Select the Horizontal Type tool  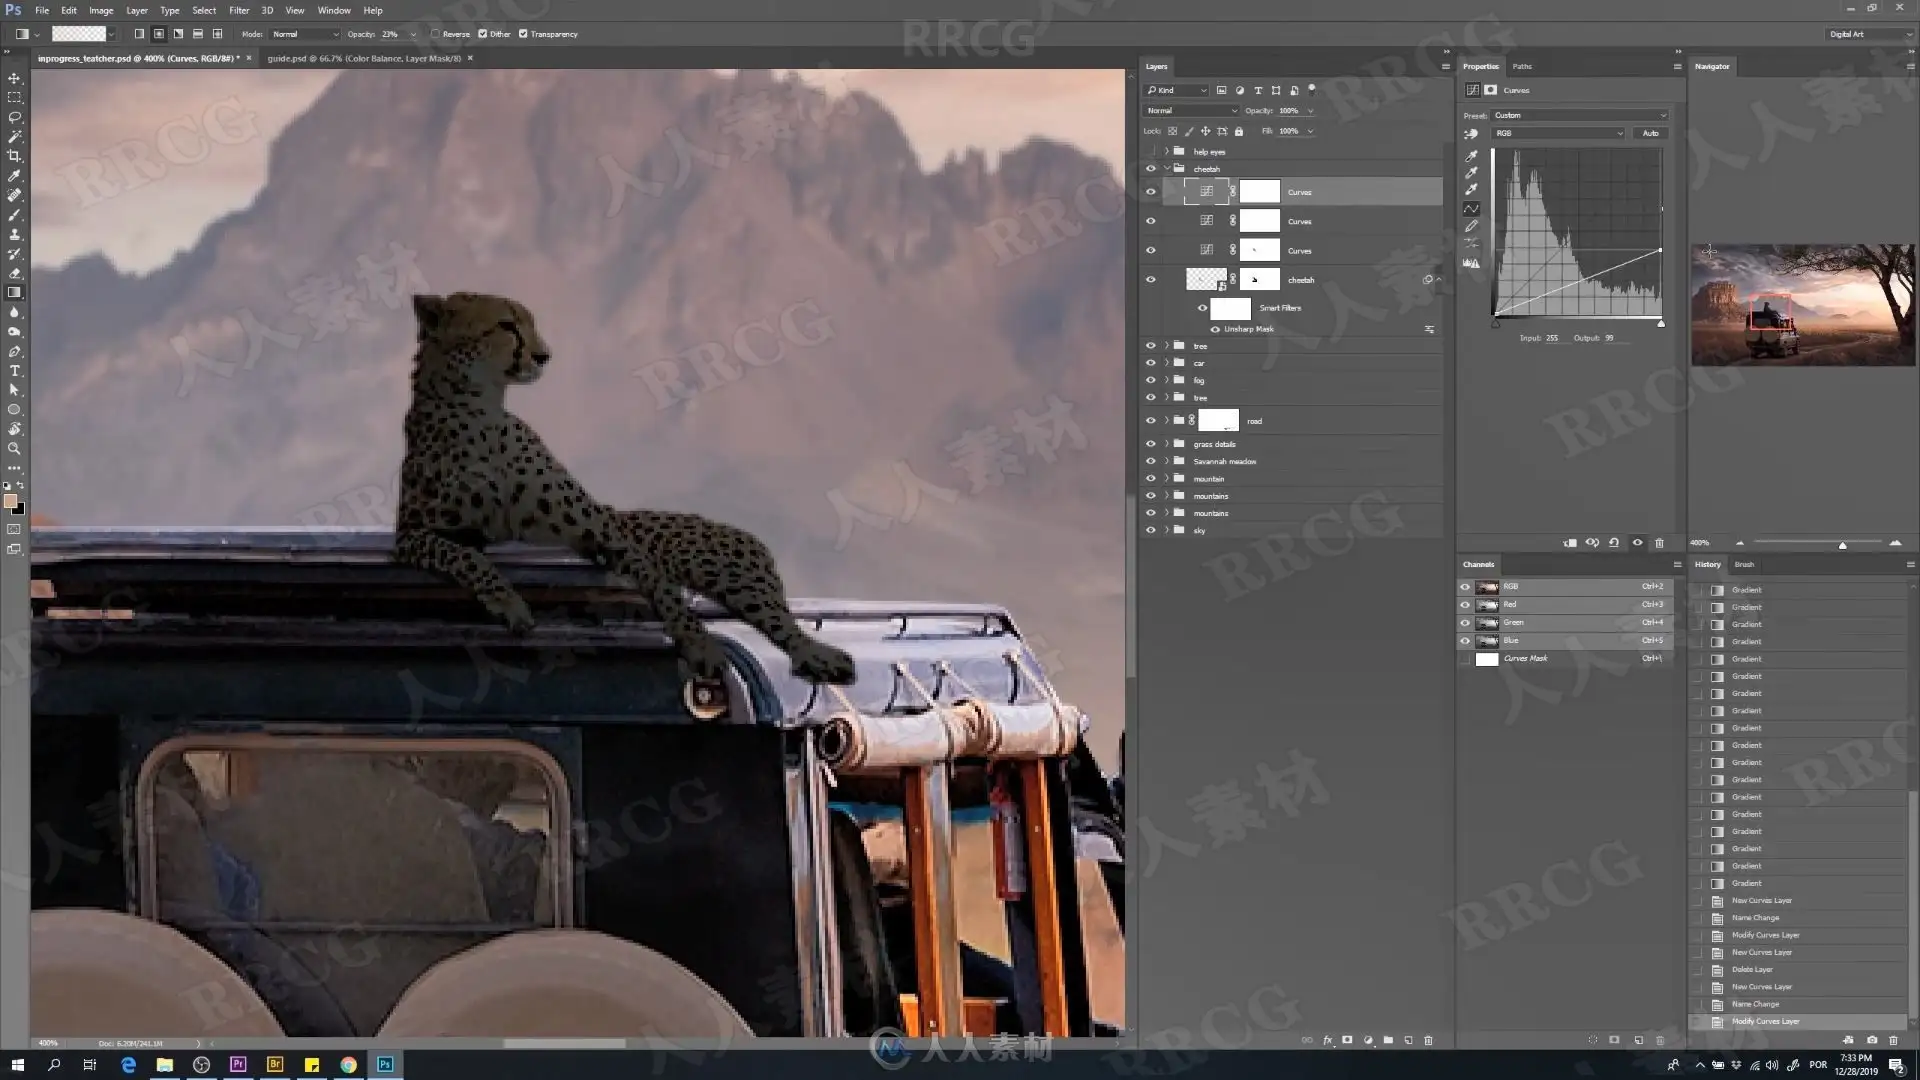pos(14,371)
